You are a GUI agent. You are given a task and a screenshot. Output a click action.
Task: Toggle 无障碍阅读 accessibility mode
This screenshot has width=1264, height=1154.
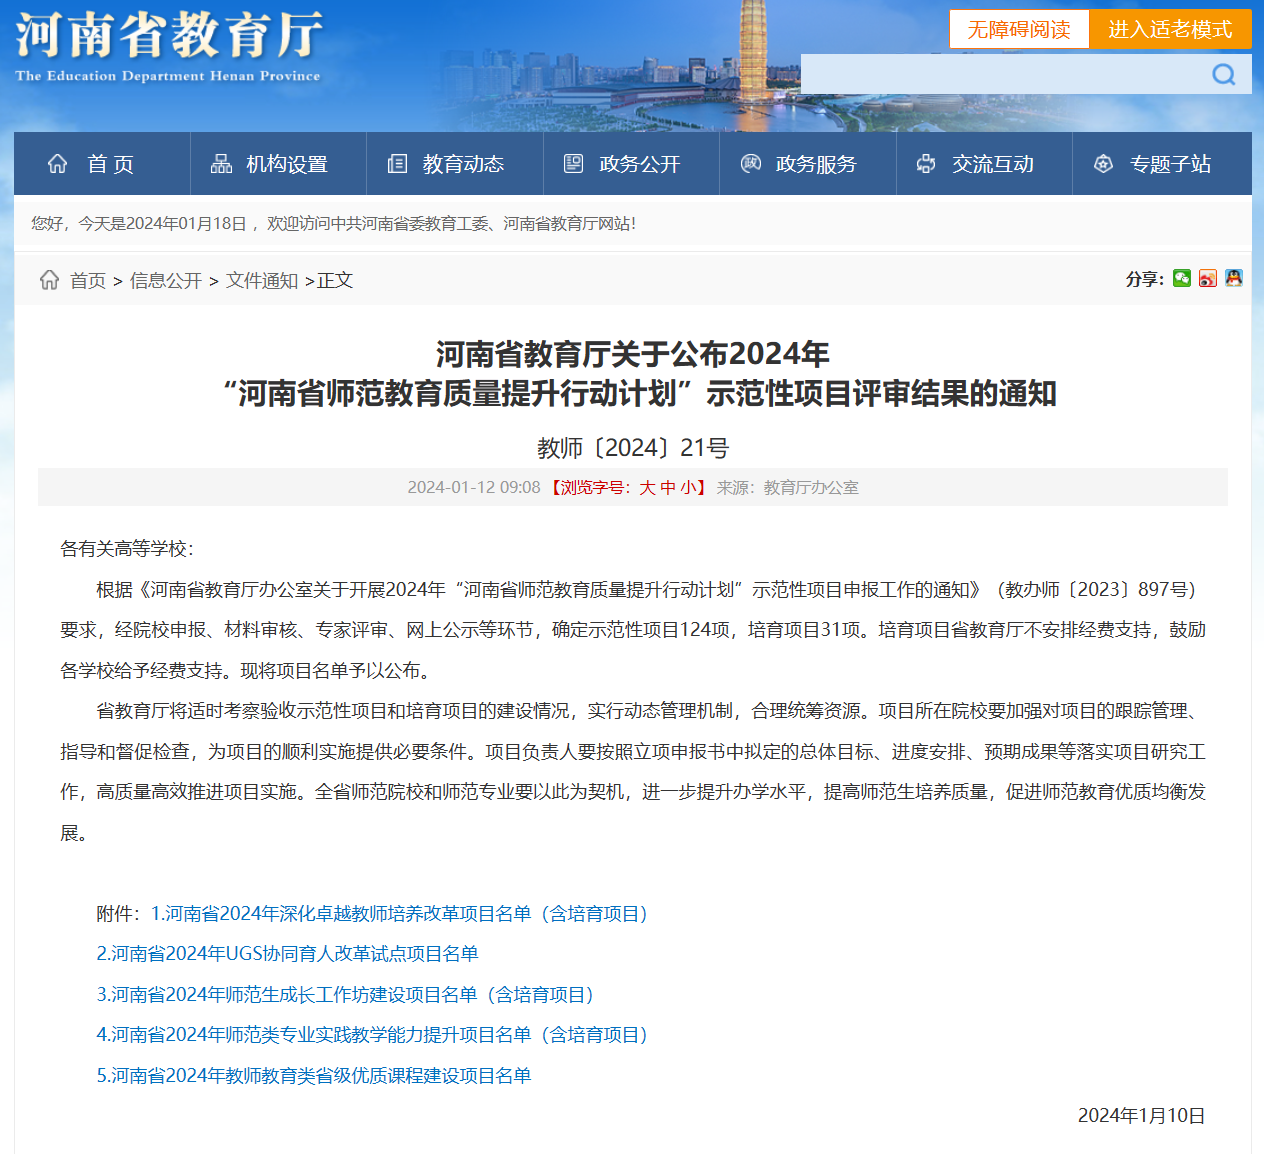1018,30
